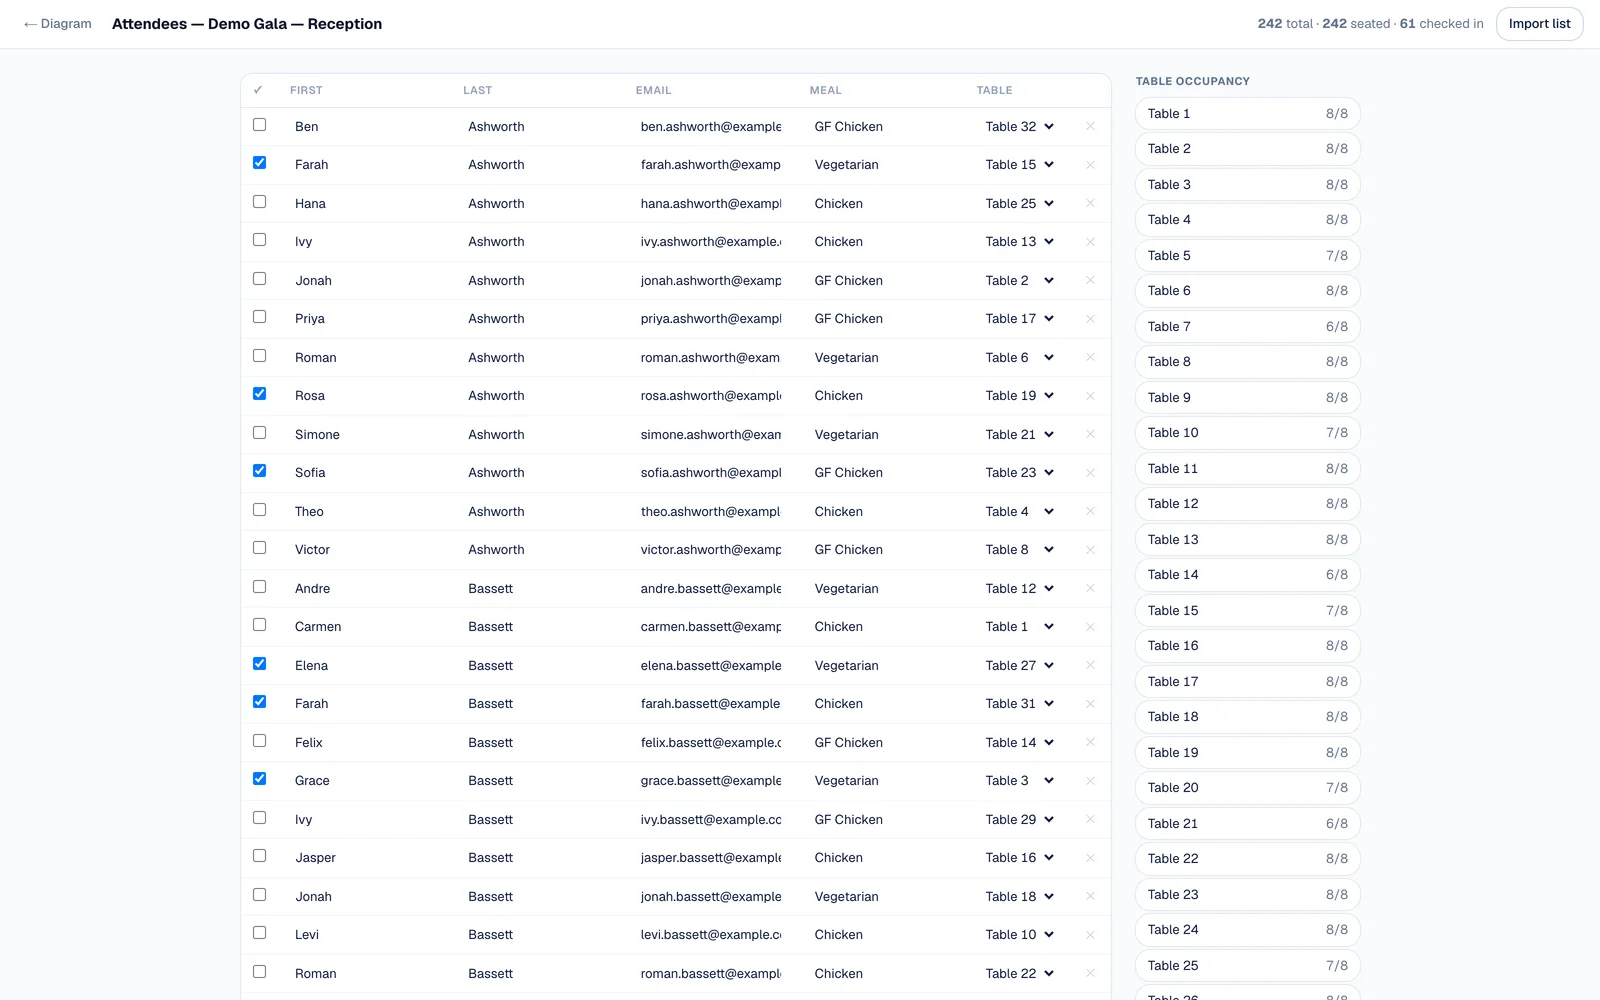Click the X icon on Victor Ashworth's row
The width and height of the screenshot is (1600, 1000).
[x=1090, y=550]
